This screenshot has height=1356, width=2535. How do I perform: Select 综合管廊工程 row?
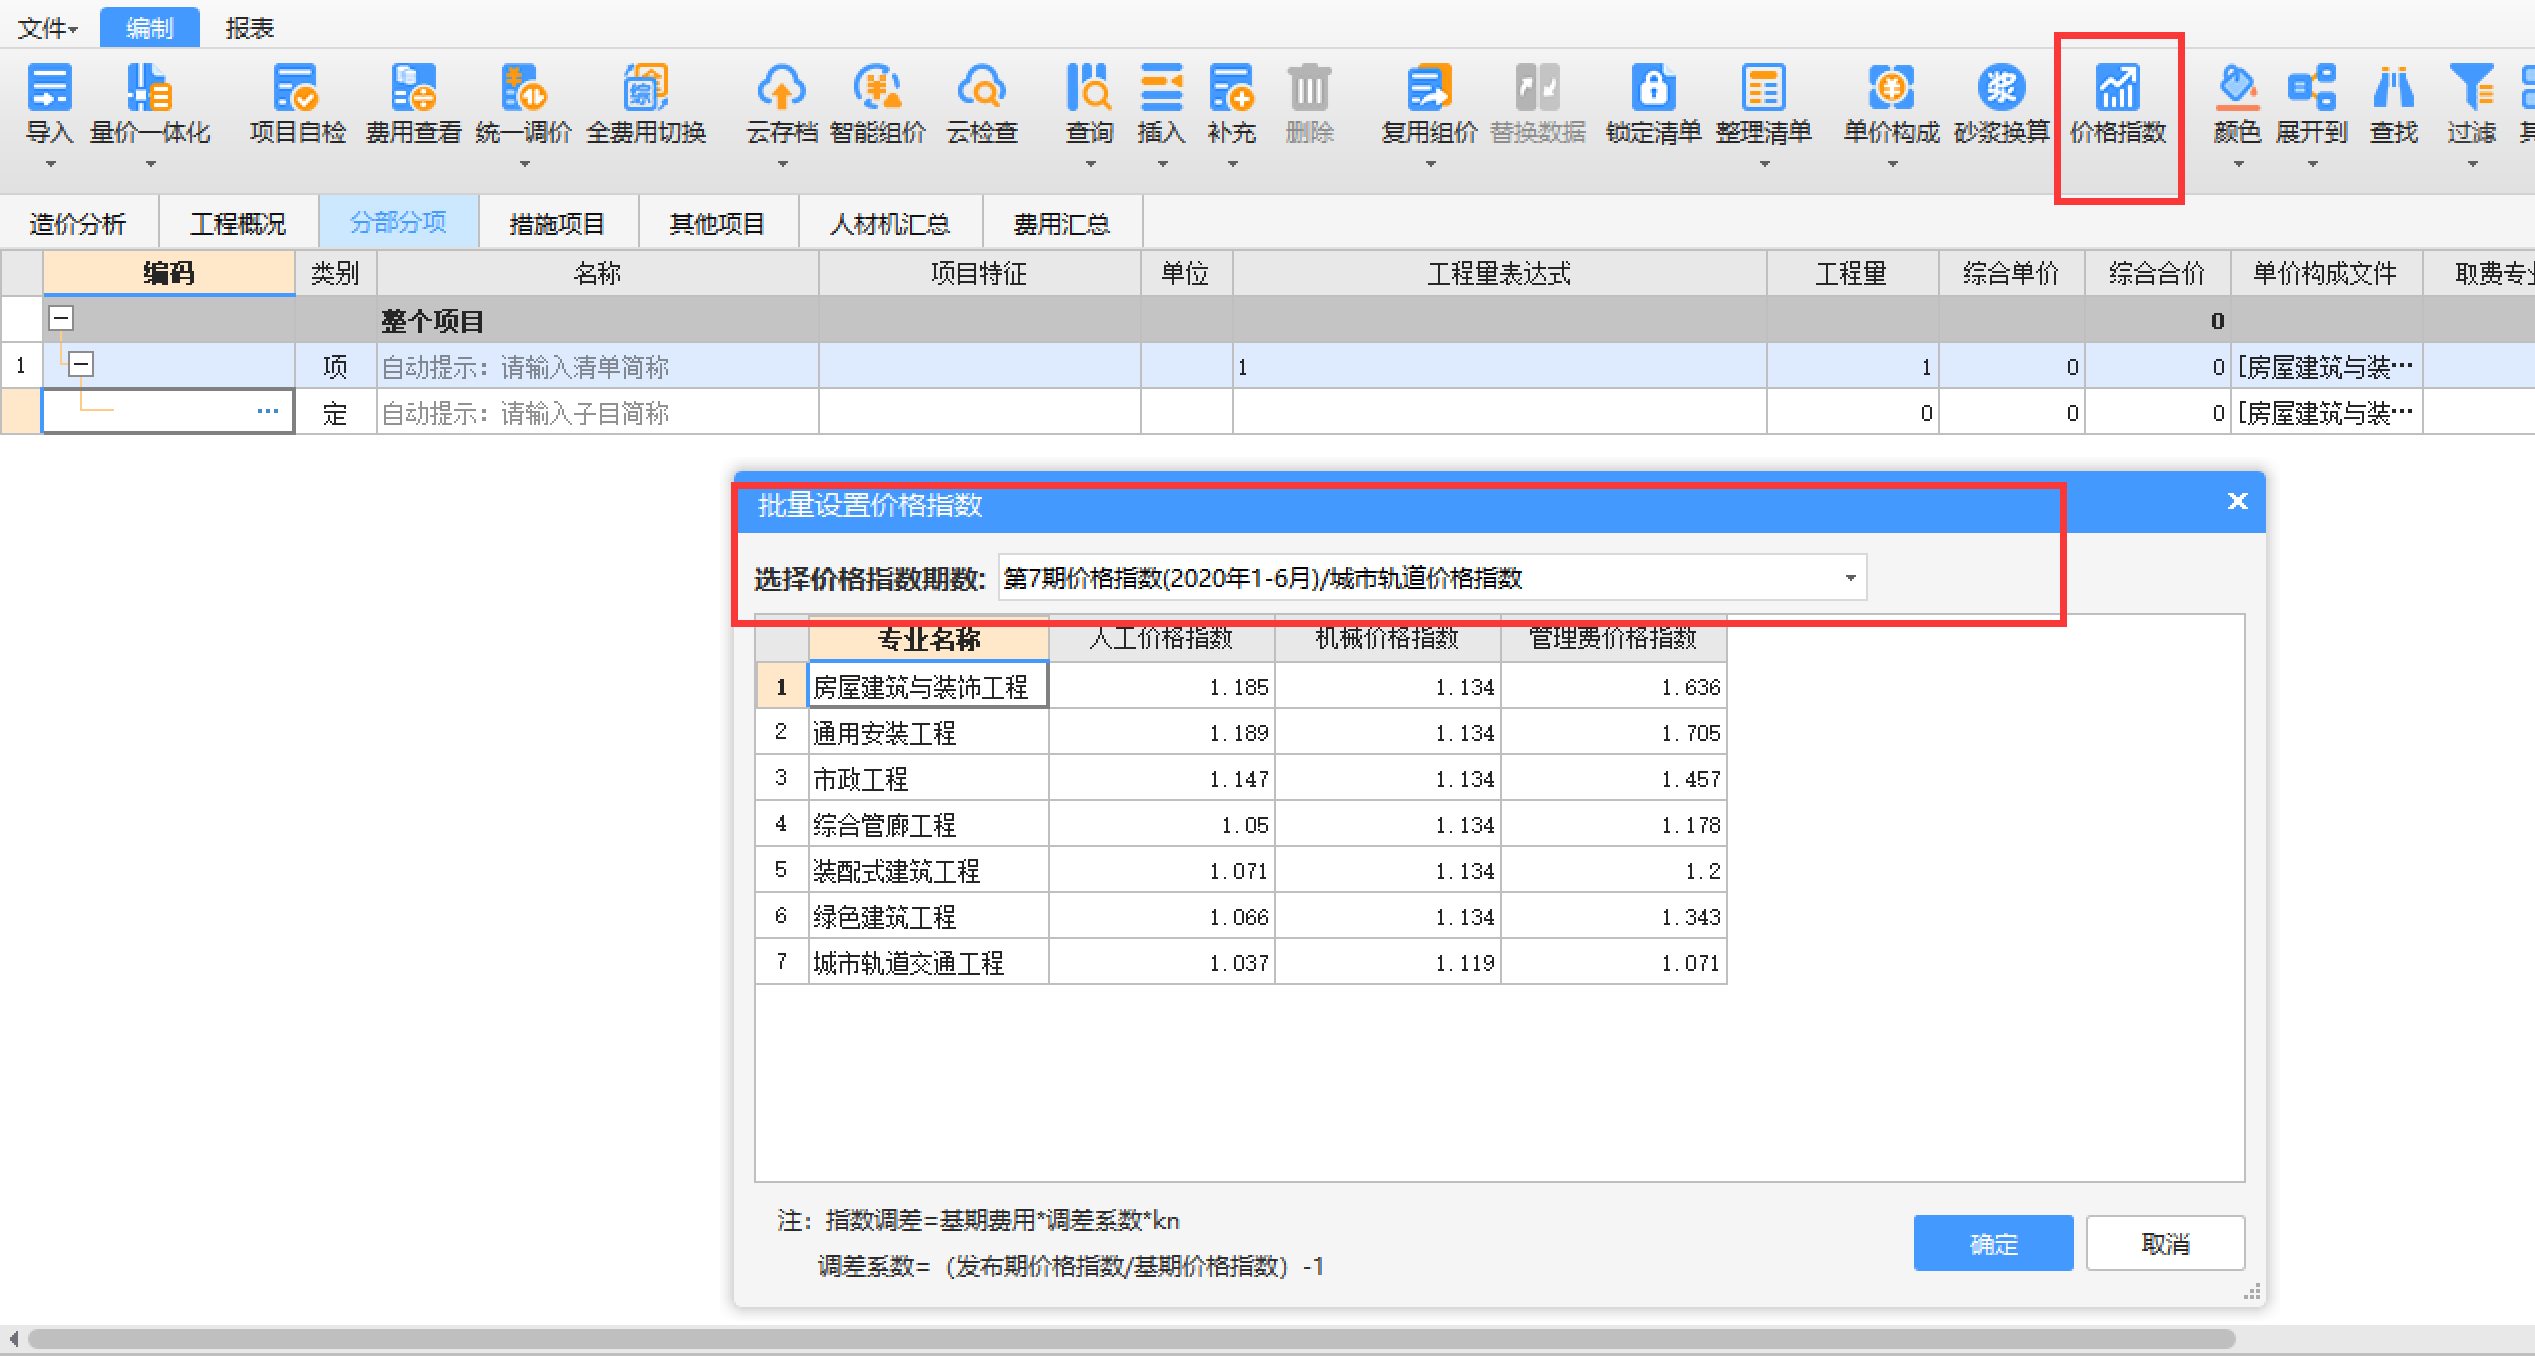[1241, 825]
